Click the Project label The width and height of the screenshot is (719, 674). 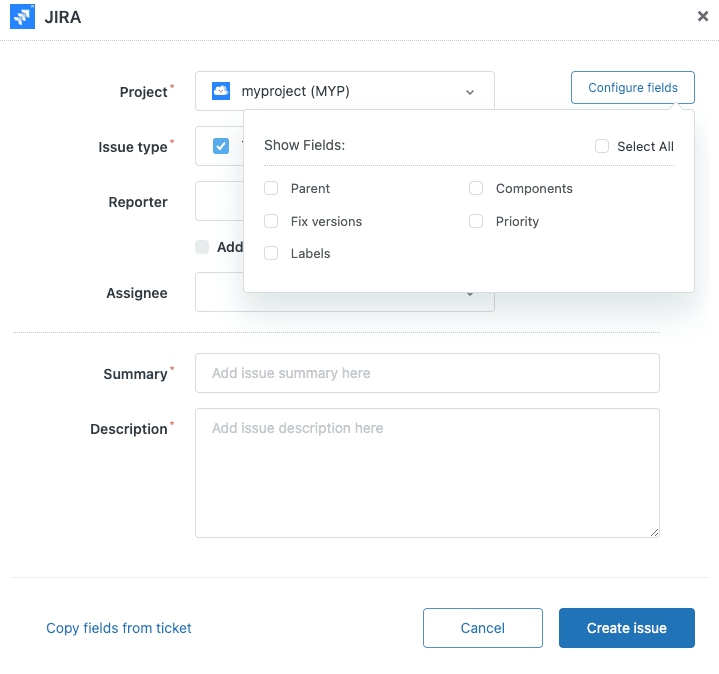[144, 92]
